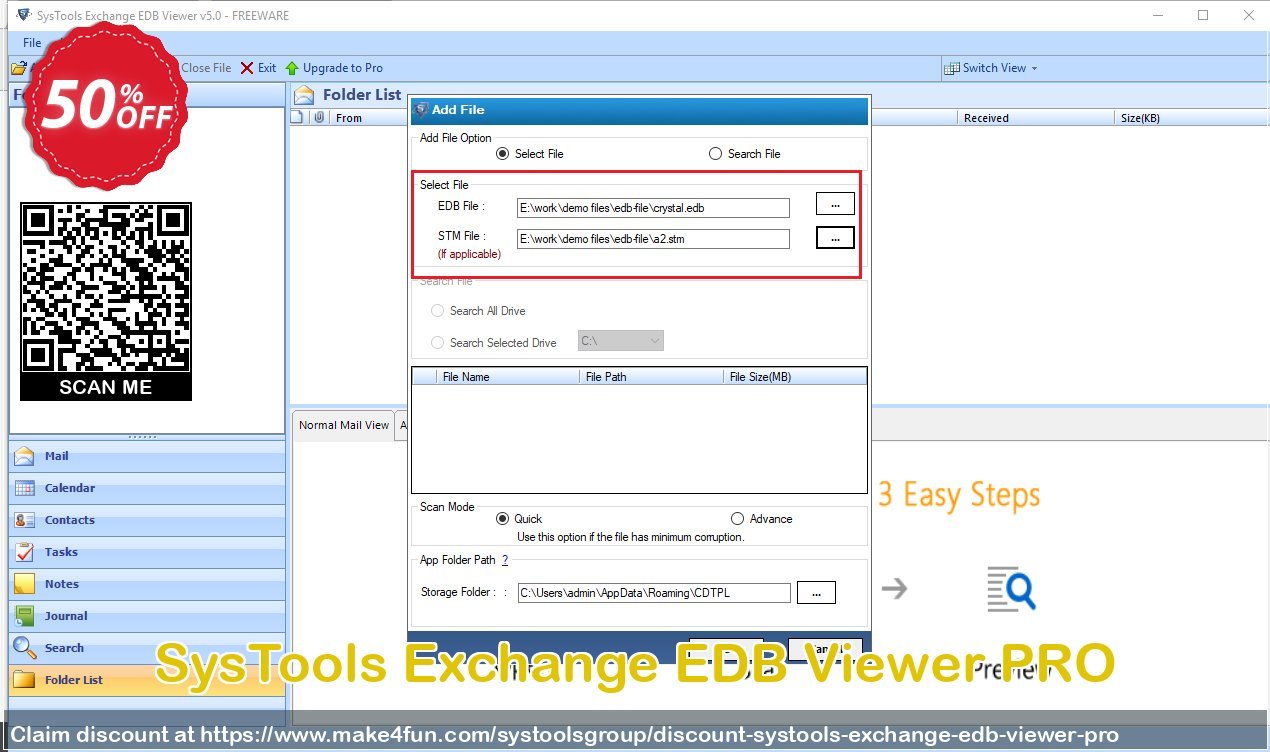This screenshot has width=1270, height=752.
Task: Open the Contacts section icon
Action: click(x=25, y=520)
